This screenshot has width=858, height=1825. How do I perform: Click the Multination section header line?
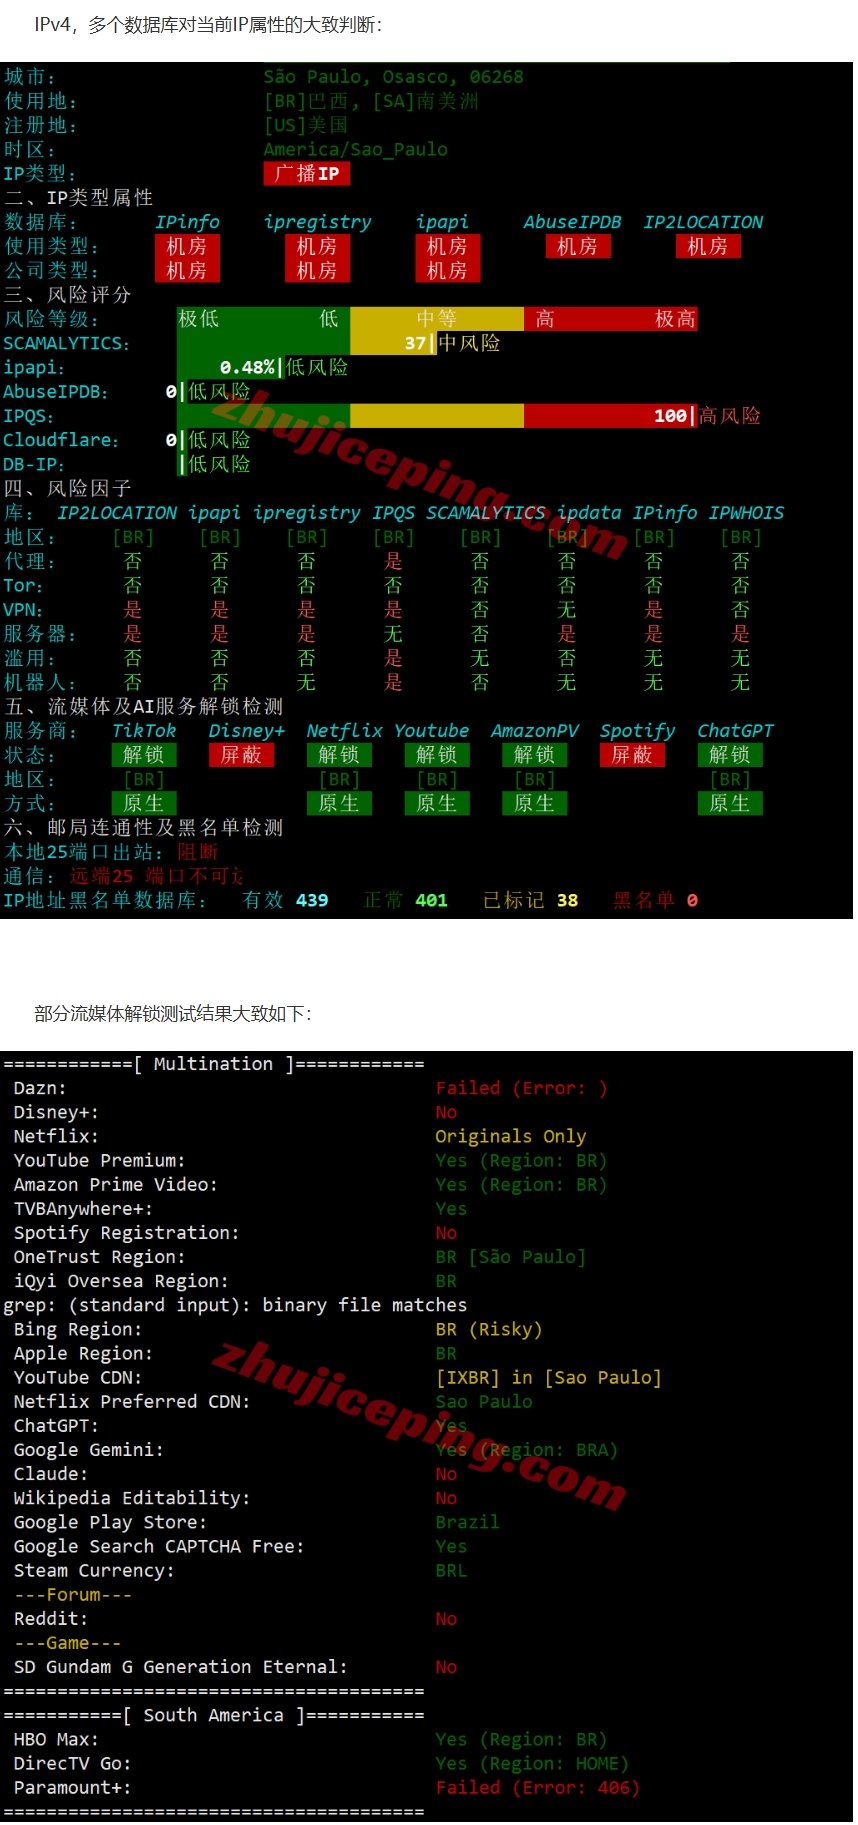(214, 1064)
